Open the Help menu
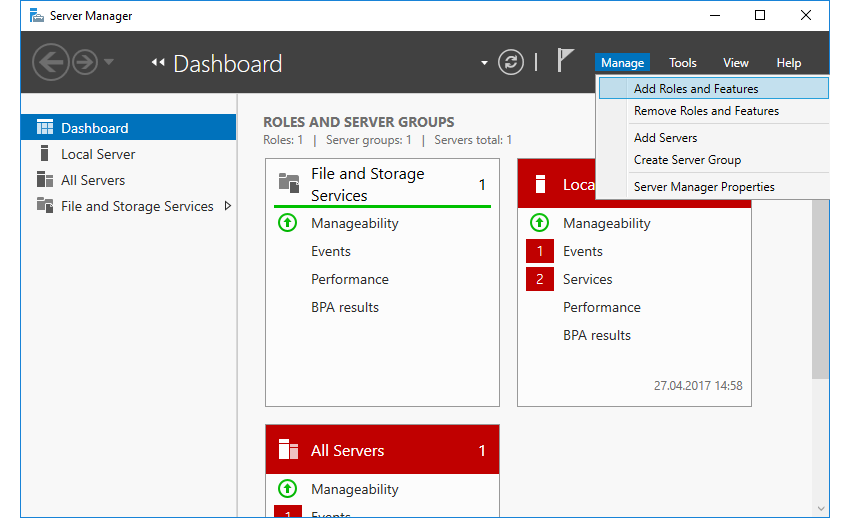The height and width of the screenshot is (518, 850). (788, 63)
